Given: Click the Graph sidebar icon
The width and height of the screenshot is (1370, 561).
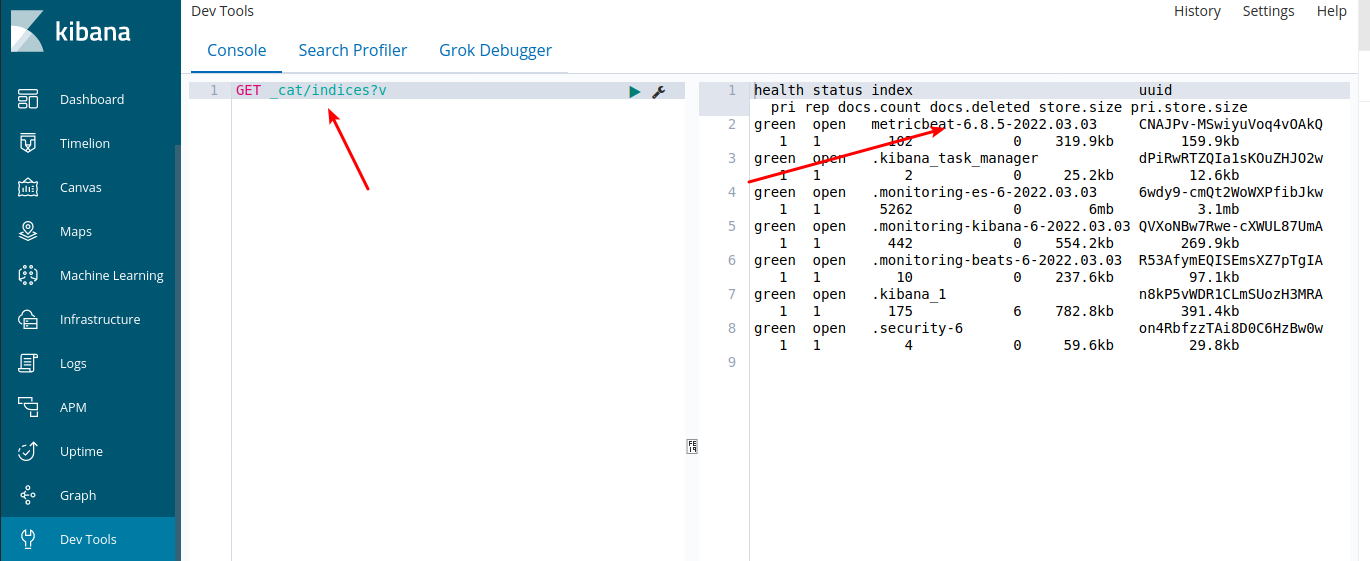Looking at the screenshot, I should coord(28,495).
